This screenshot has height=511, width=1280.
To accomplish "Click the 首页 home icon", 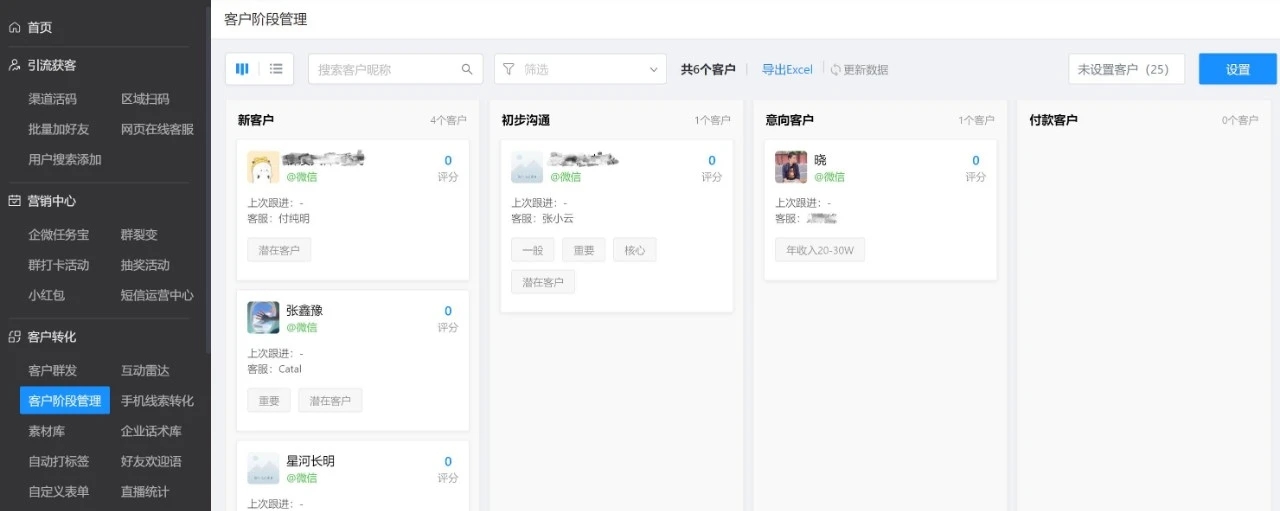I will coord(14,28).
